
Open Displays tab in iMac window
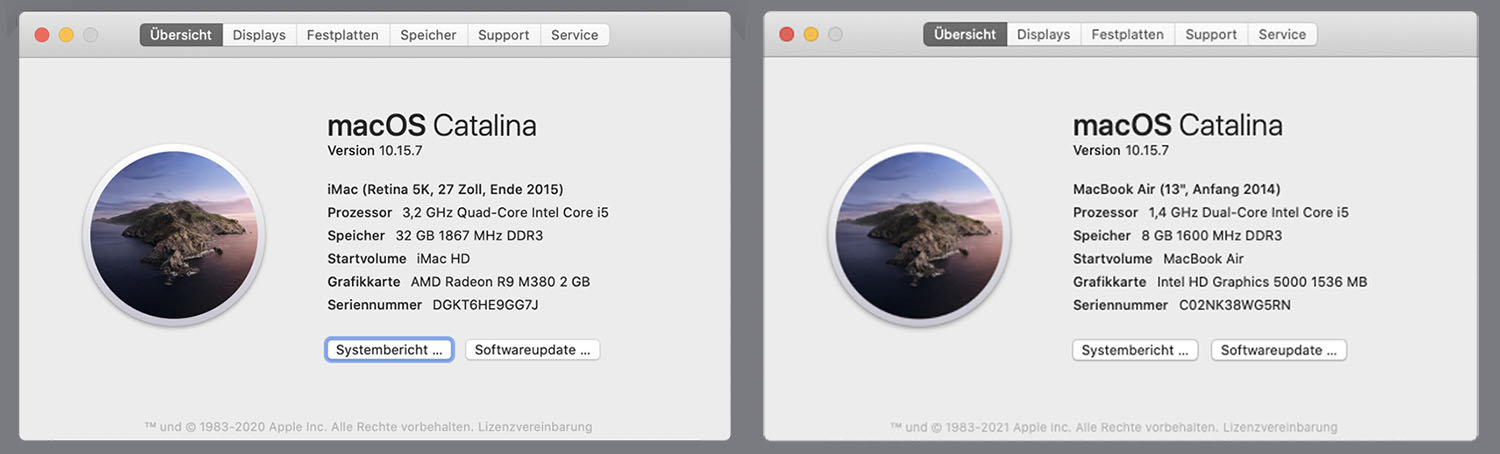click(259, 35)
